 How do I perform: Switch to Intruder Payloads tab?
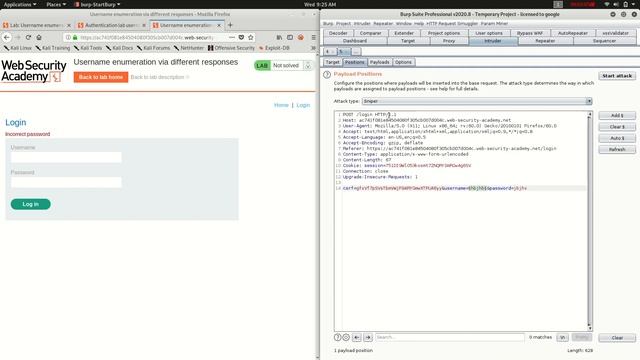coord(380,62)
